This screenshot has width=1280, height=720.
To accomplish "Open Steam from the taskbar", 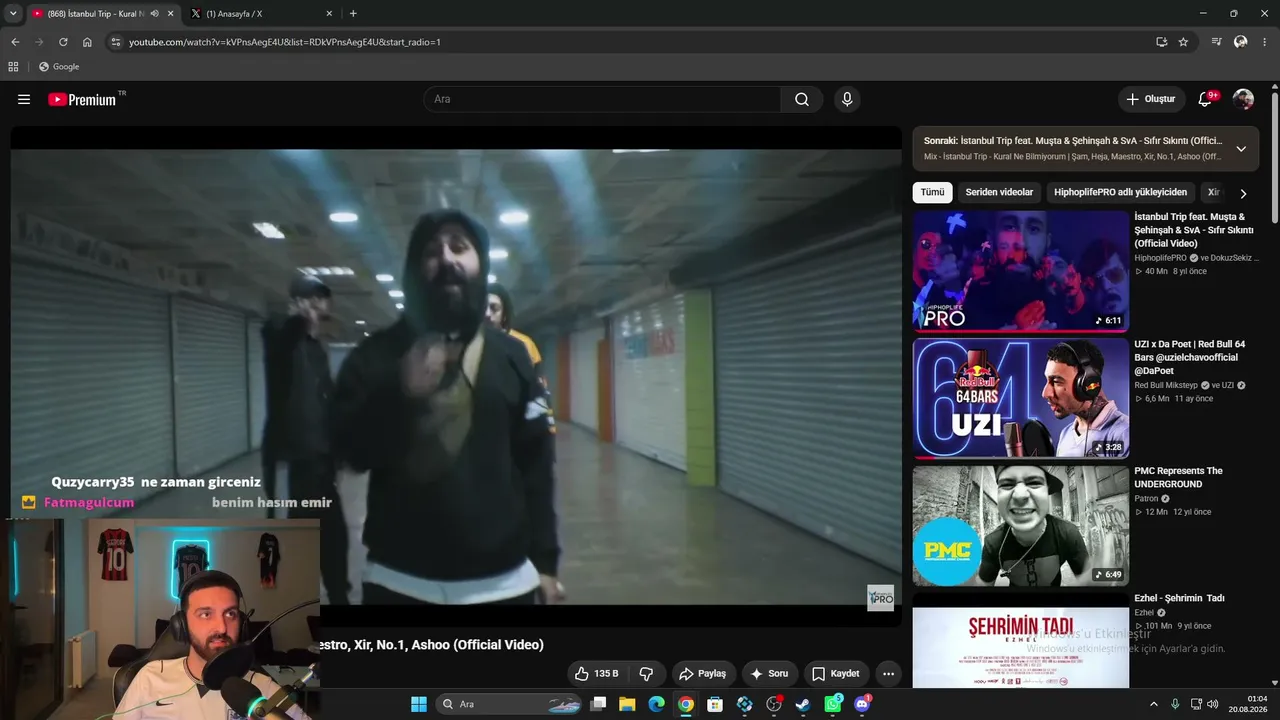I will pos(803,704).
